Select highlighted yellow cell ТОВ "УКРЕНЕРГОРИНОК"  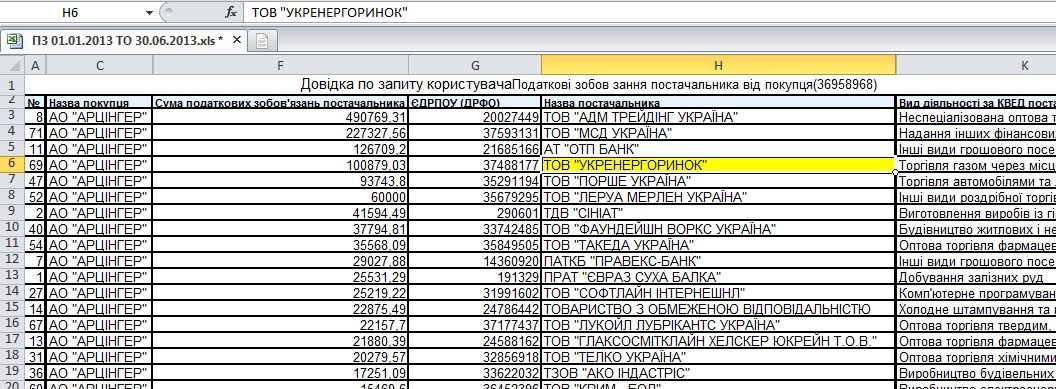(x=719, y=165)
